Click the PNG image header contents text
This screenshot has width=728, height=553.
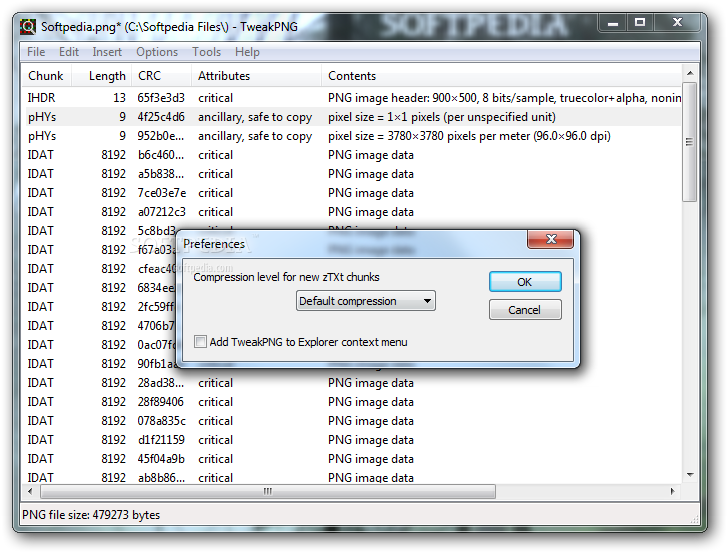coord(504,98)
